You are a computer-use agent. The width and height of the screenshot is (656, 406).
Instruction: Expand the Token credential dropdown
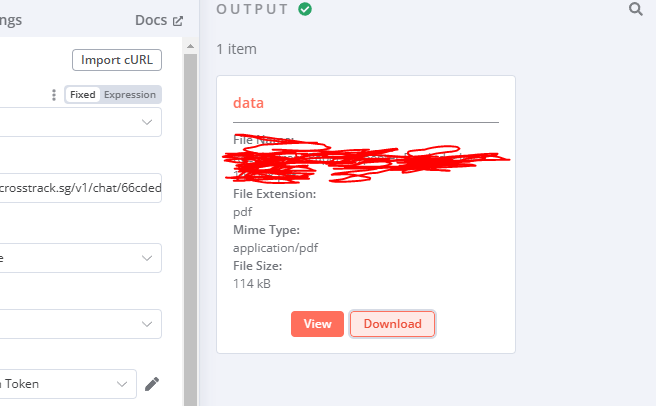(67, 384)
